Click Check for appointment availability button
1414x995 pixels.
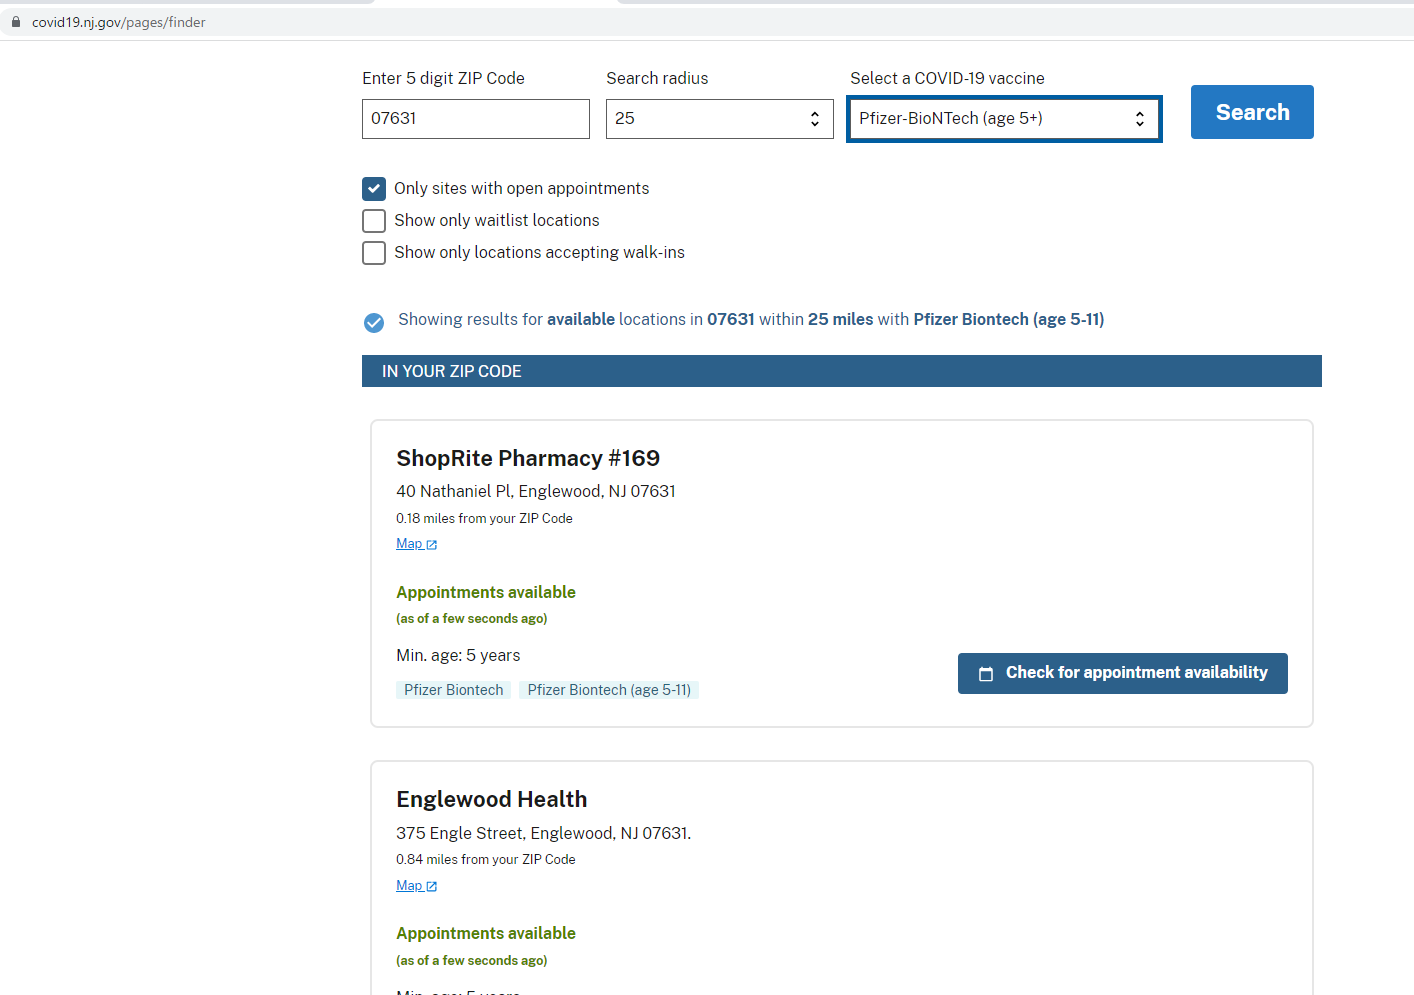(1123, 673)
